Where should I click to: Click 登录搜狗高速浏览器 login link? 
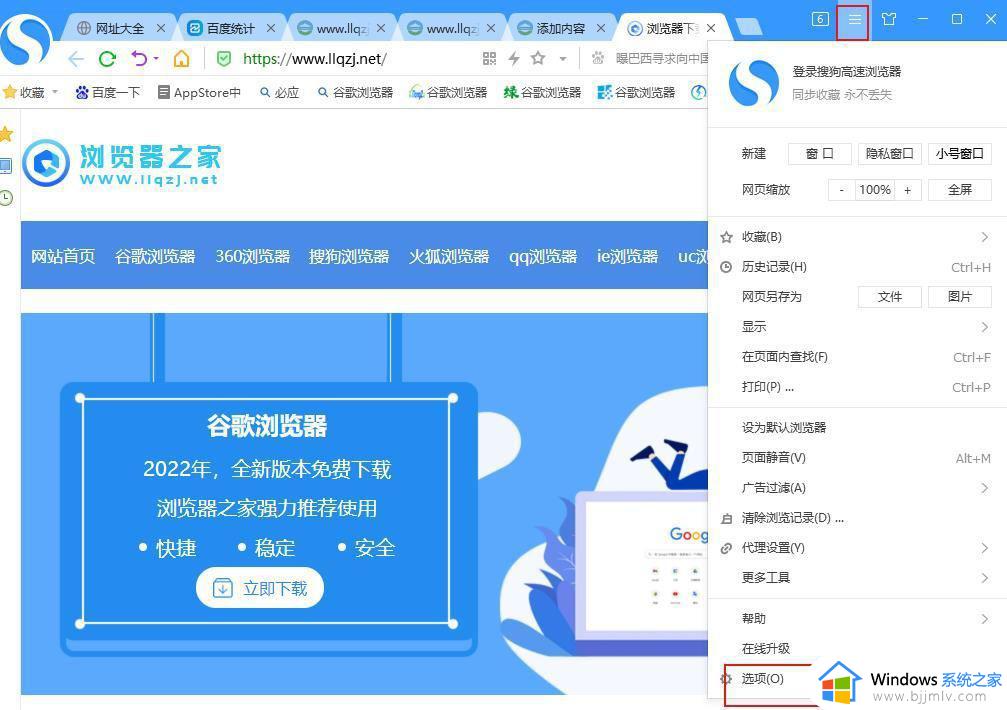(x=846, y=71)
